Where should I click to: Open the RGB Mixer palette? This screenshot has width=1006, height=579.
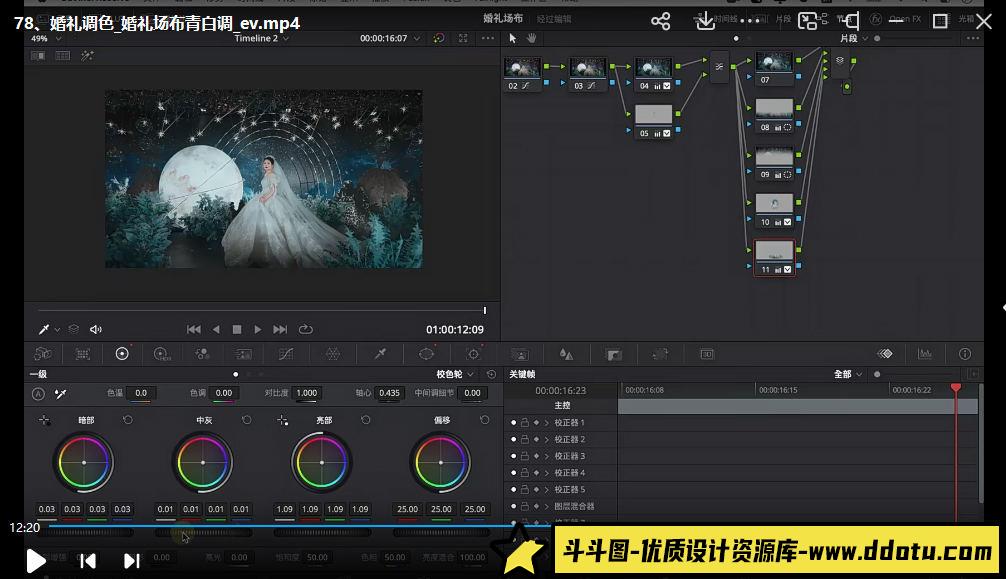202,354
